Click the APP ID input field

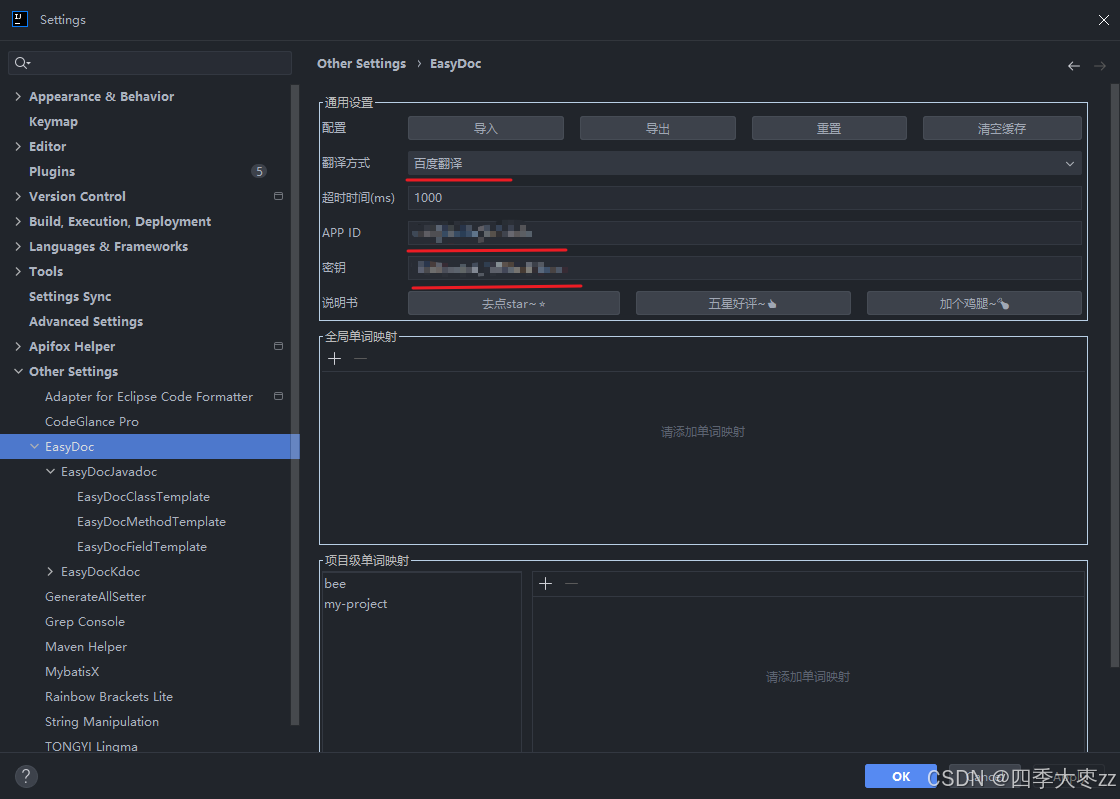[x=744, y=233]
